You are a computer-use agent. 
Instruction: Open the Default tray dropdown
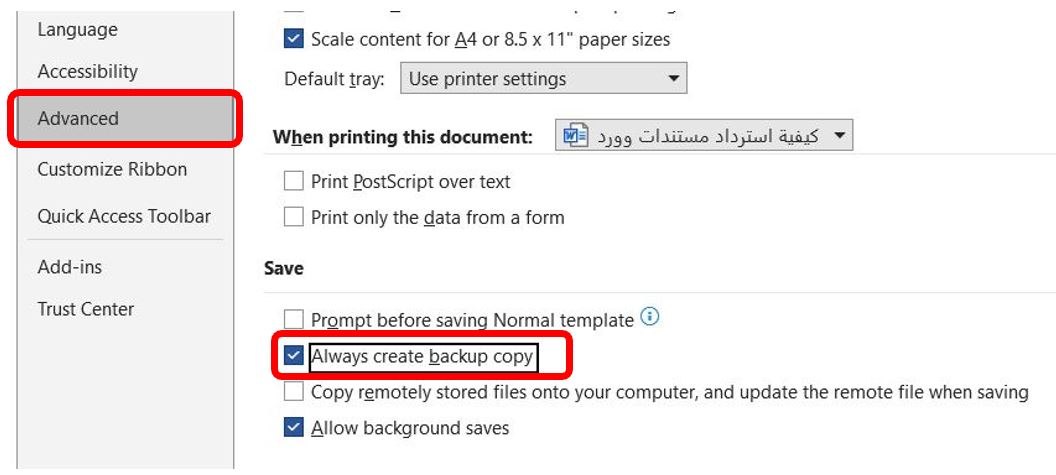[543, 79]
